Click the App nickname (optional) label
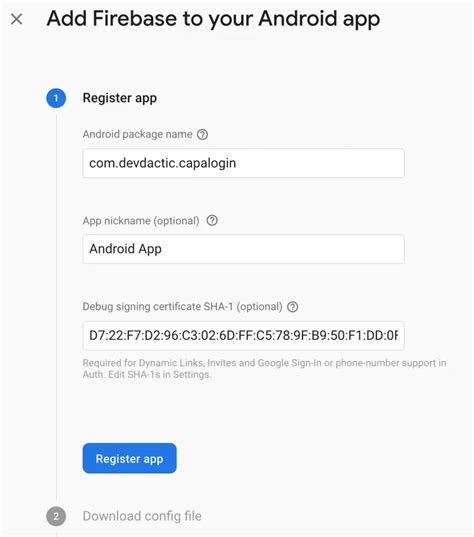Image resolution: width=474 pixels, height=537 pixels. pyautogui.click(x=141, y=221)
